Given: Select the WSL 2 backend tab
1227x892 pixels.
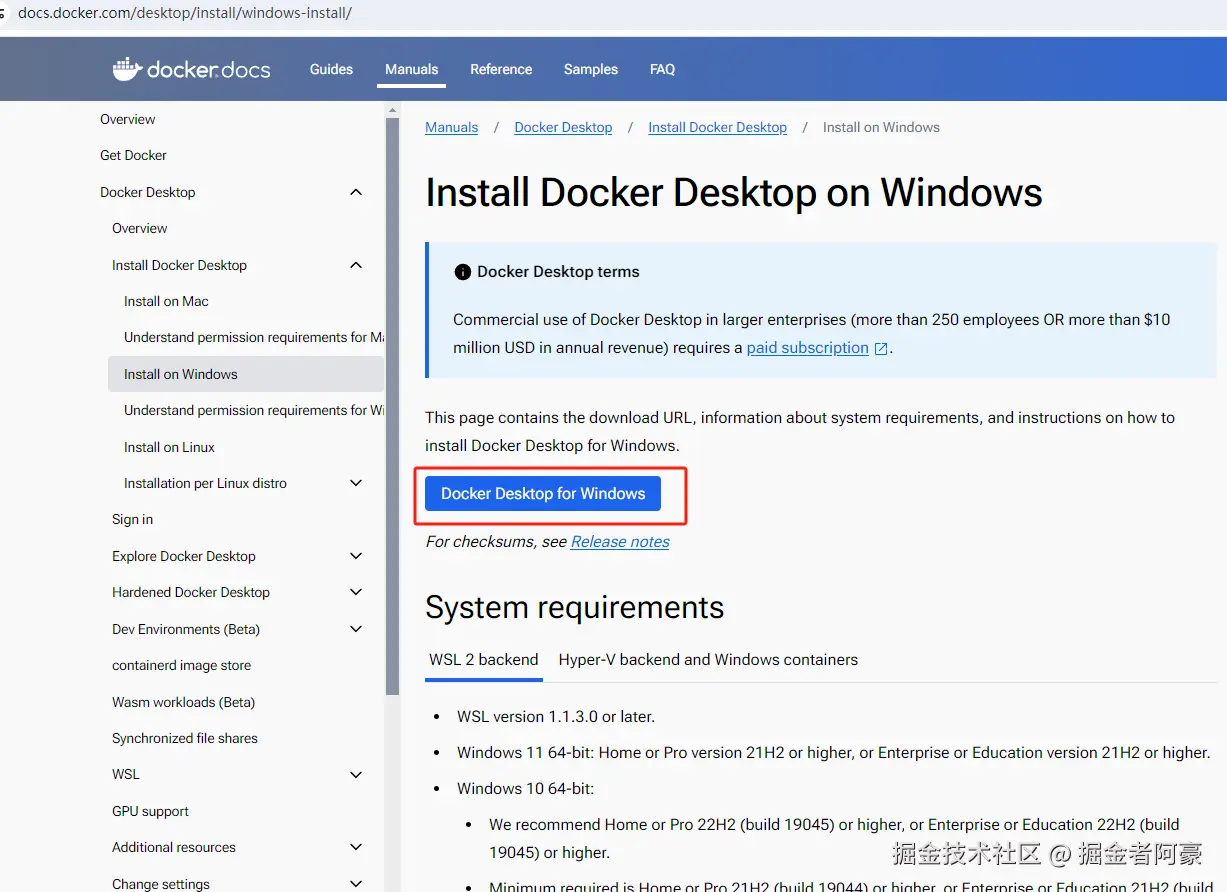Looking at the screenshot, I should 484,660.
